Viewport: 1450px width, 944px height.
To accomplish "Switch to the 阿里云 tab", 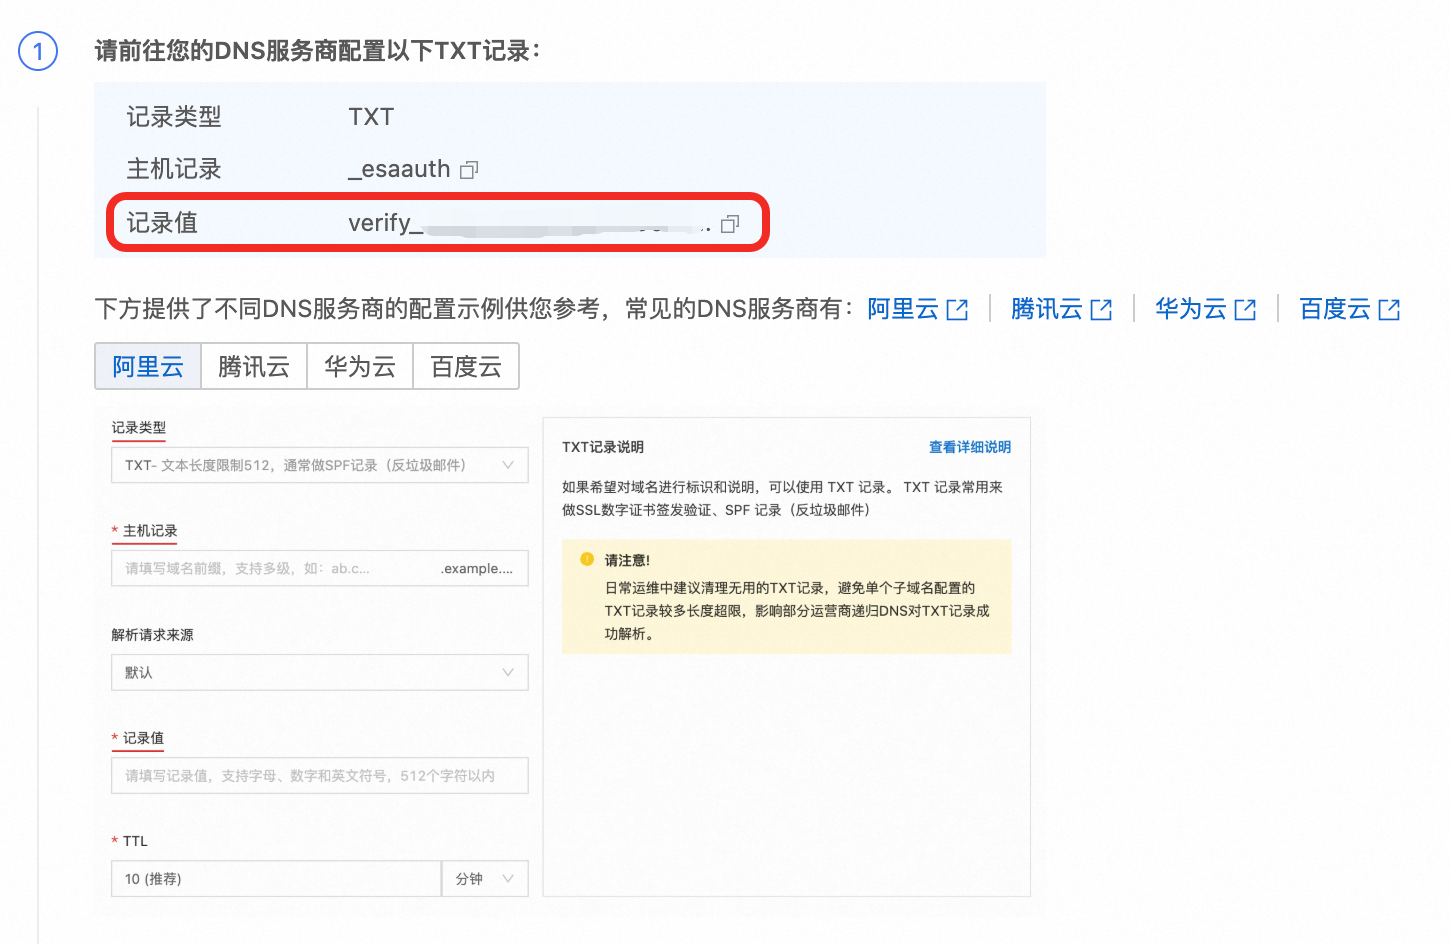I will (148, 366).
